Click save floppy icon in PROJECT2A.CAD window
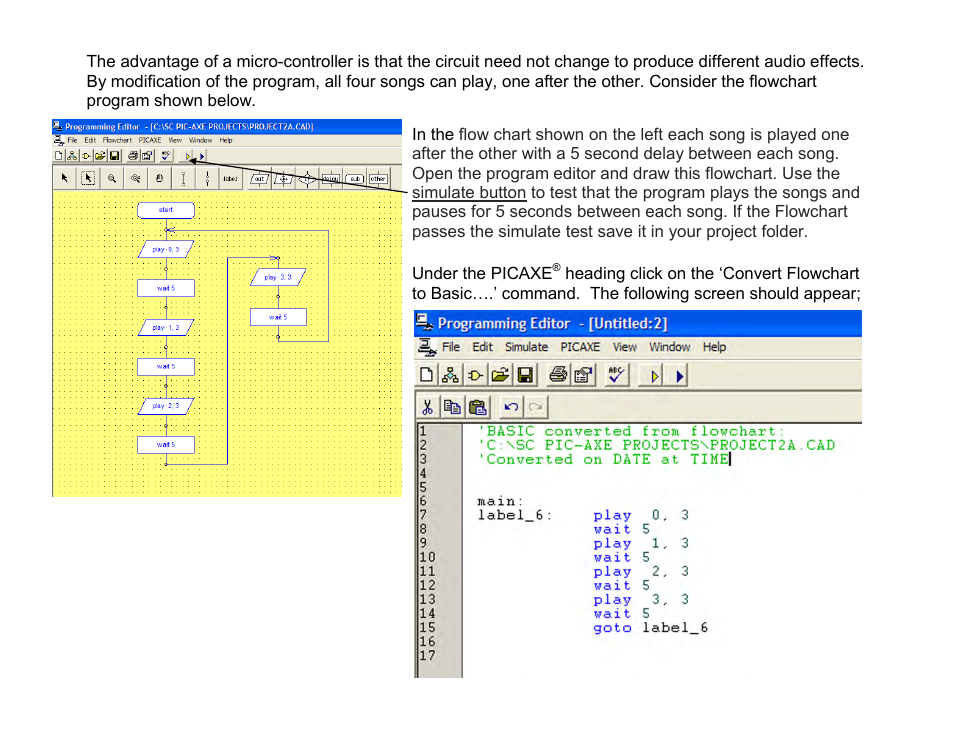This screenshot has height=738, width=954. point(114,156)
